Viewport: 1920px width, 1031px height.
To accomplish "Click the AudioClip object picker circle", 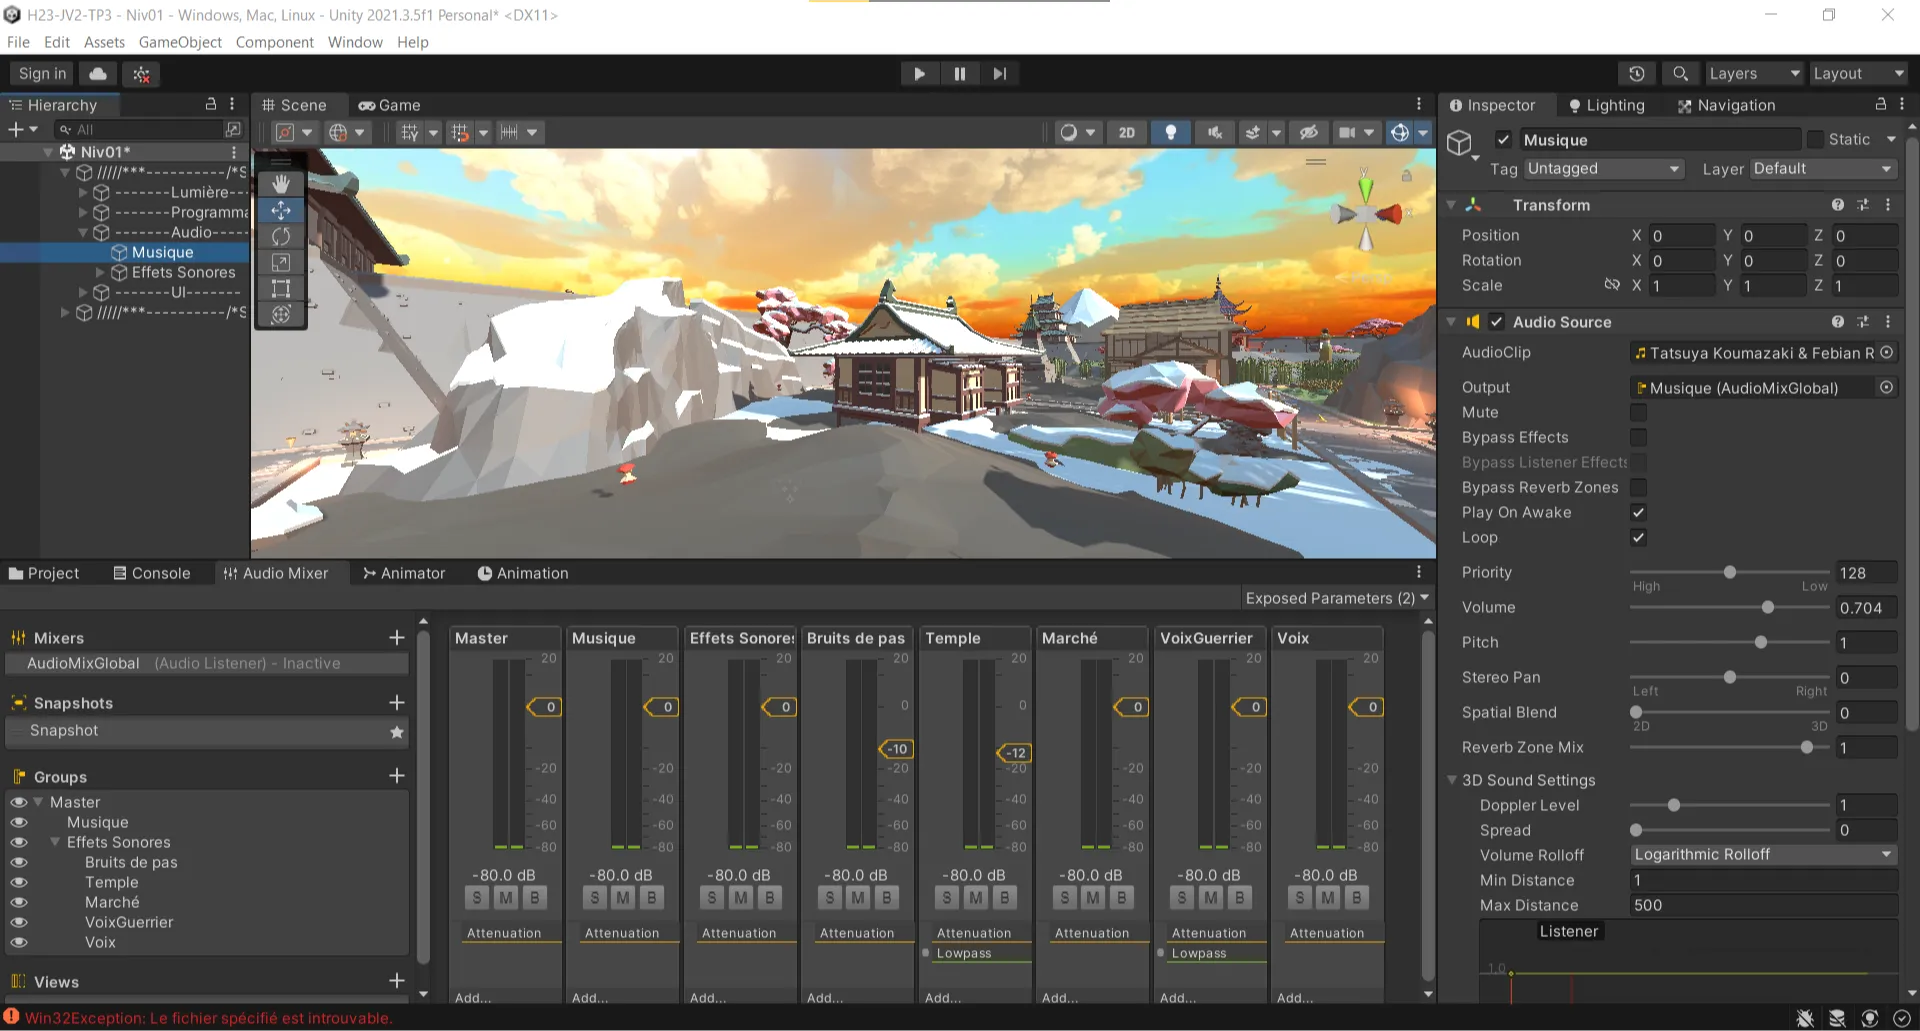I will point(1888,352).
